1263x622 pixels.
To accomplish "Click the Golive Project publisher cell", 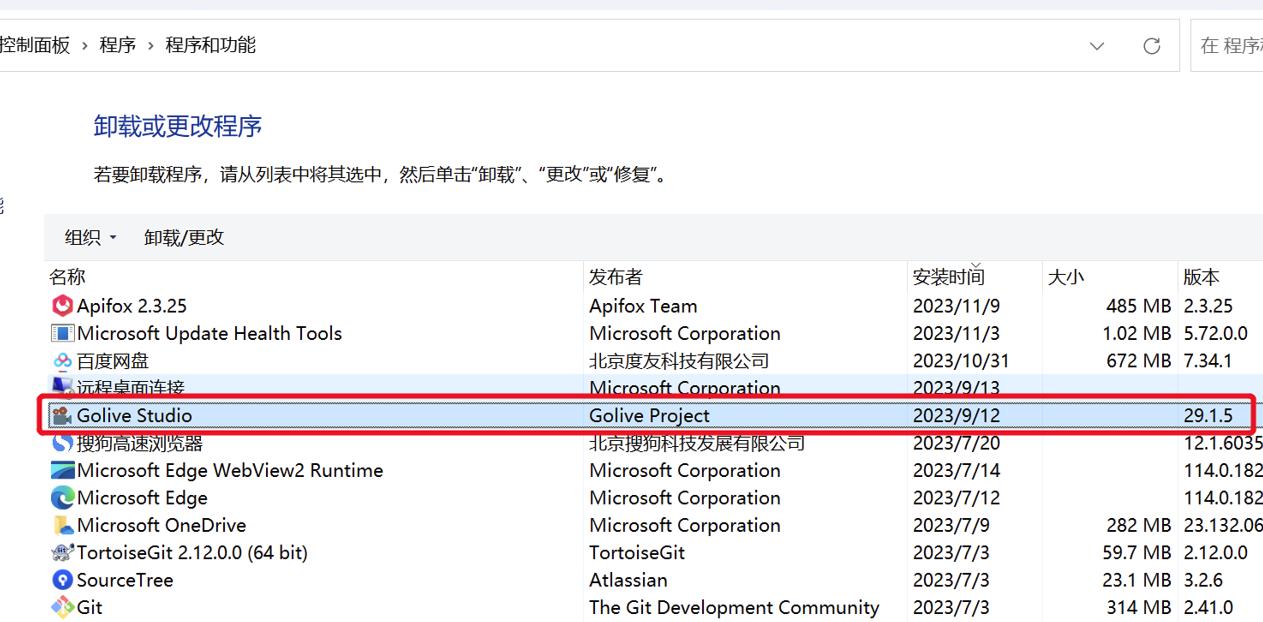I will [649, 416].
